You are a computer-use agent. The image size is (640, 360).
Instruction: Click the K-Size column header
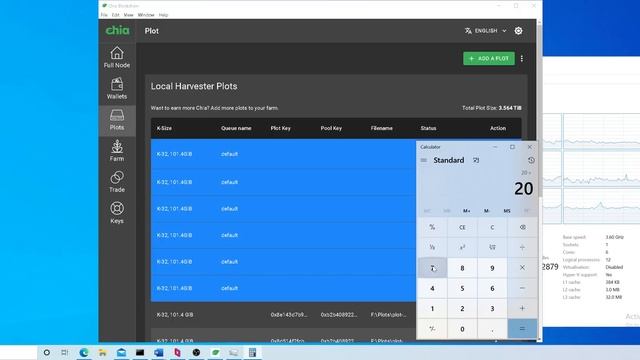click(164, 128)
